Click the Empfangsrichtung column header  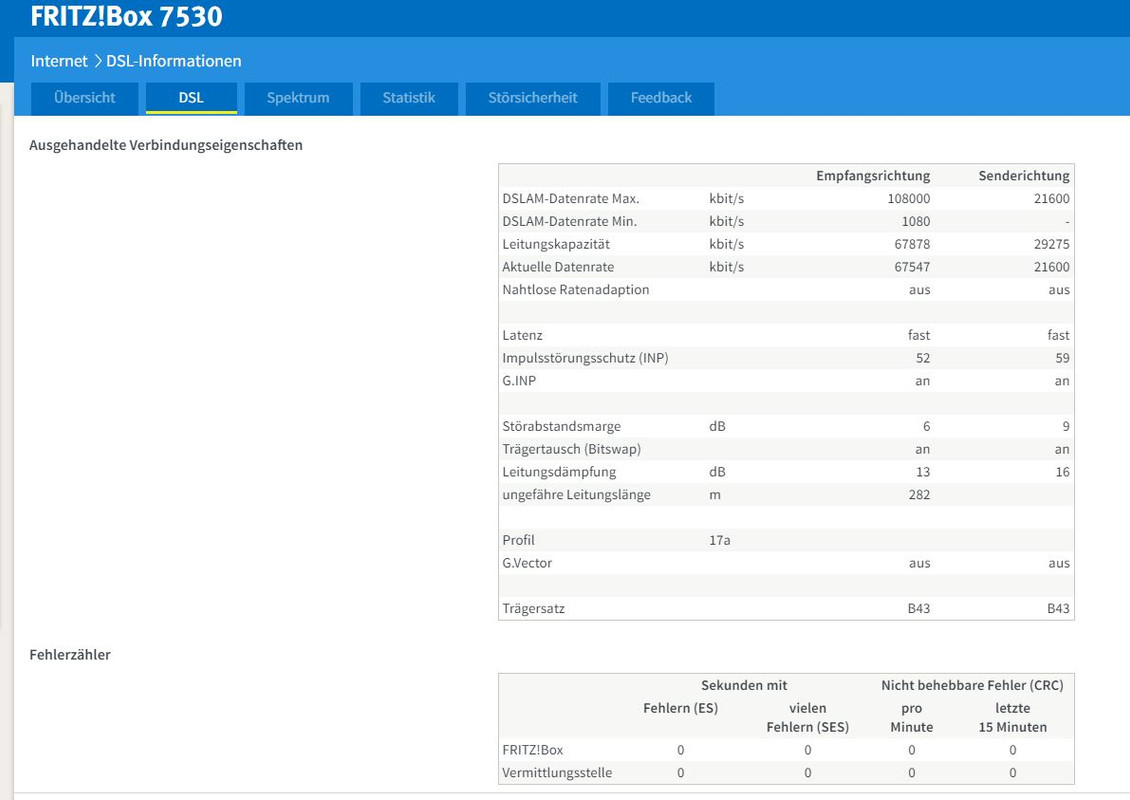pyautogui.click(x=873, y=176)
